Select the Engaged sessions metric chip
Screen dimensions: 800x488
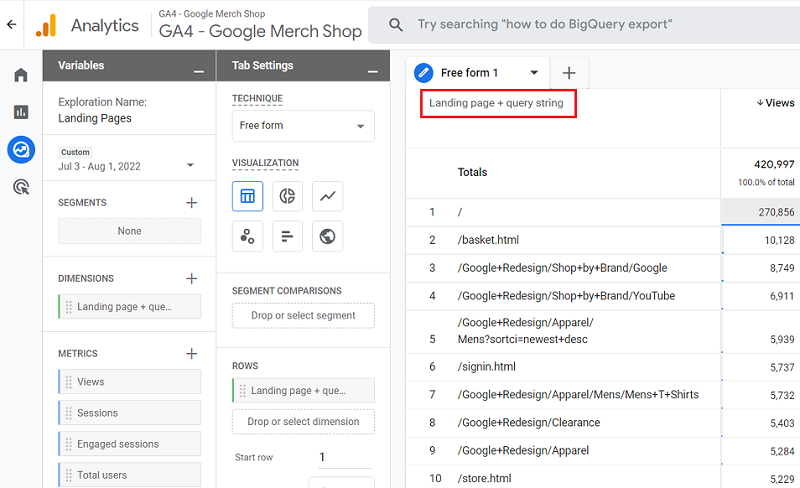(x=130, y=444)
